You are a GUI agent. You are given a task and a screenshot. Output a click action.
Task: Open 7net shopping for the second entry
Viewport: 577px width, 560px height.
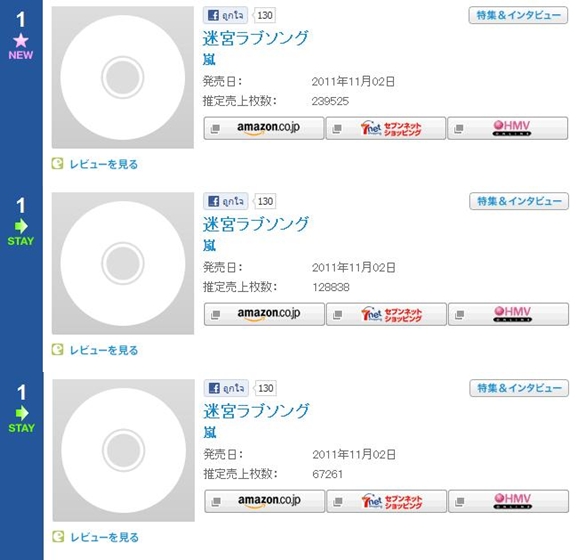click(x=386, y=314)
